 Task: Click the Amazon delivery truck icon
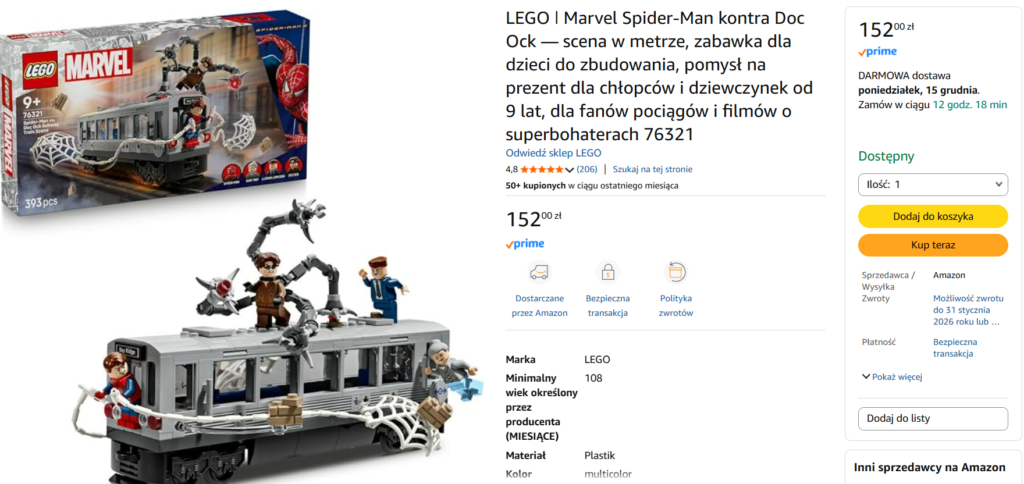tap(539, 272)
